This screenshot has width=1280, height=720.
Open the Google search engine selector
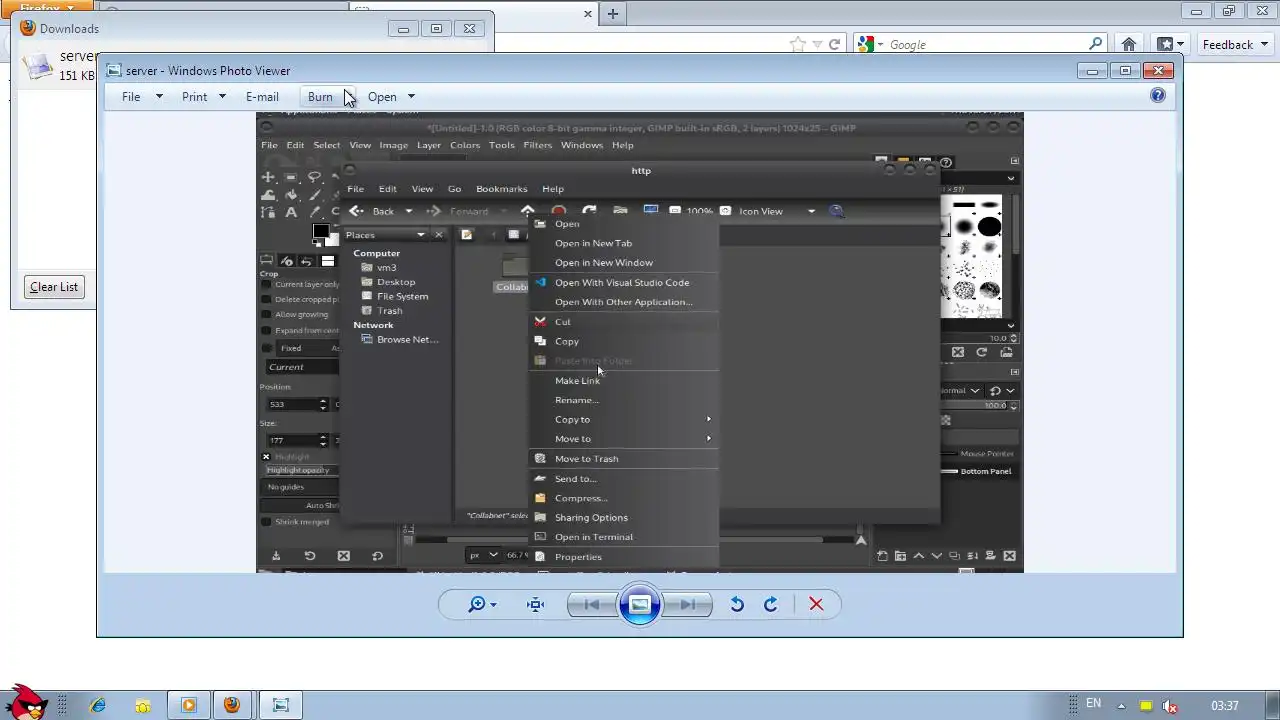click(870, 44)
